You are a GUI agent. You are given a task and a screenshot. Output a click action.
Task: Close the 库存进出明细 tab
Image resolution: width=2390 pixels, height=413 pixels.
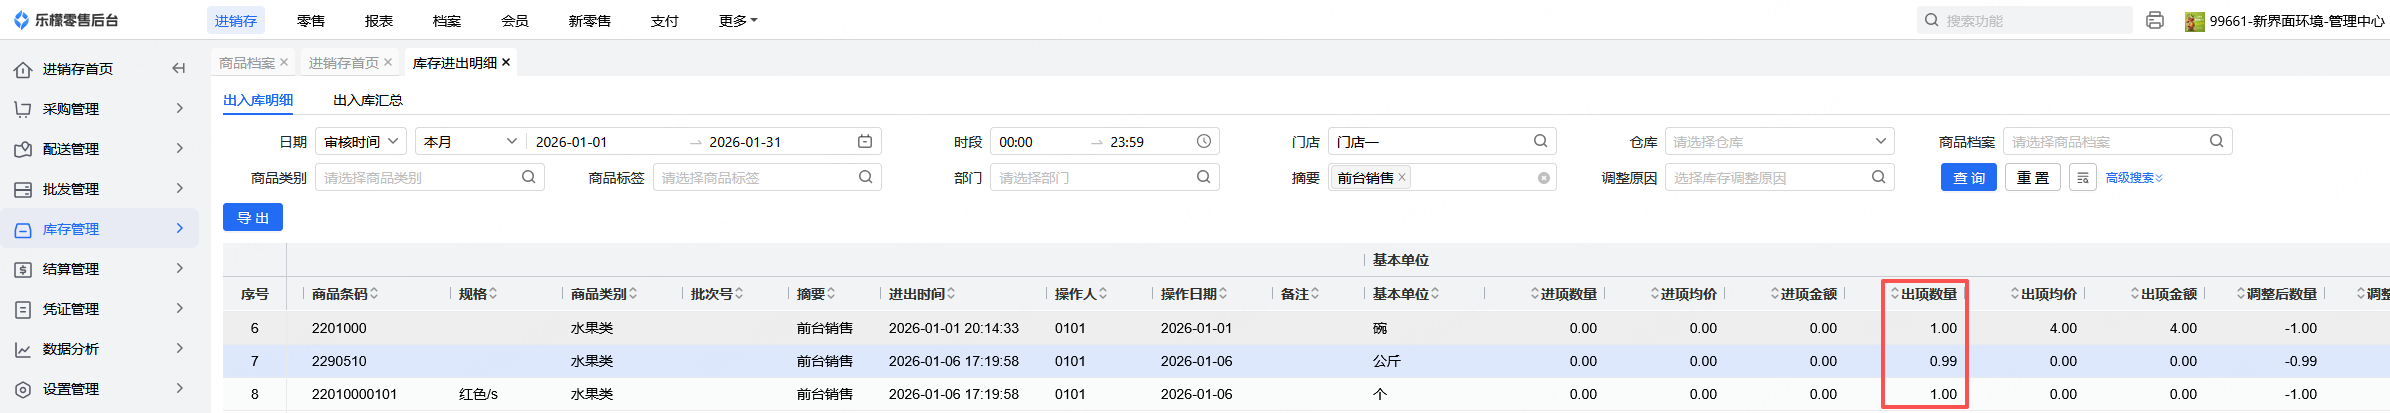(506, 62)
